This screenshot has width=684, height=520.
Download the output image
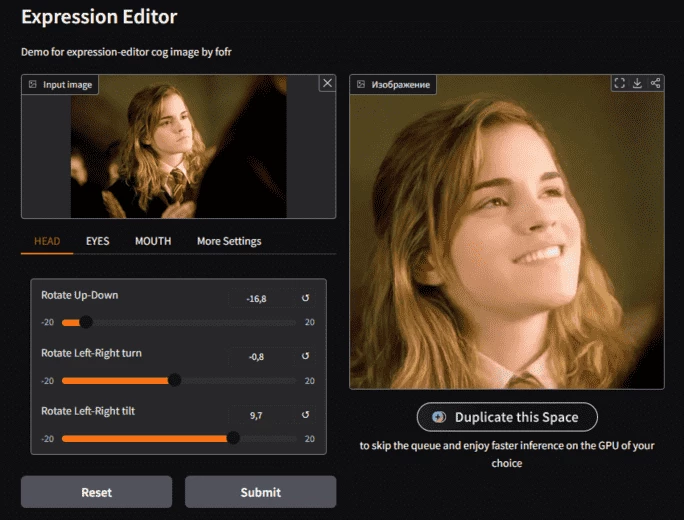click(637, 83)
